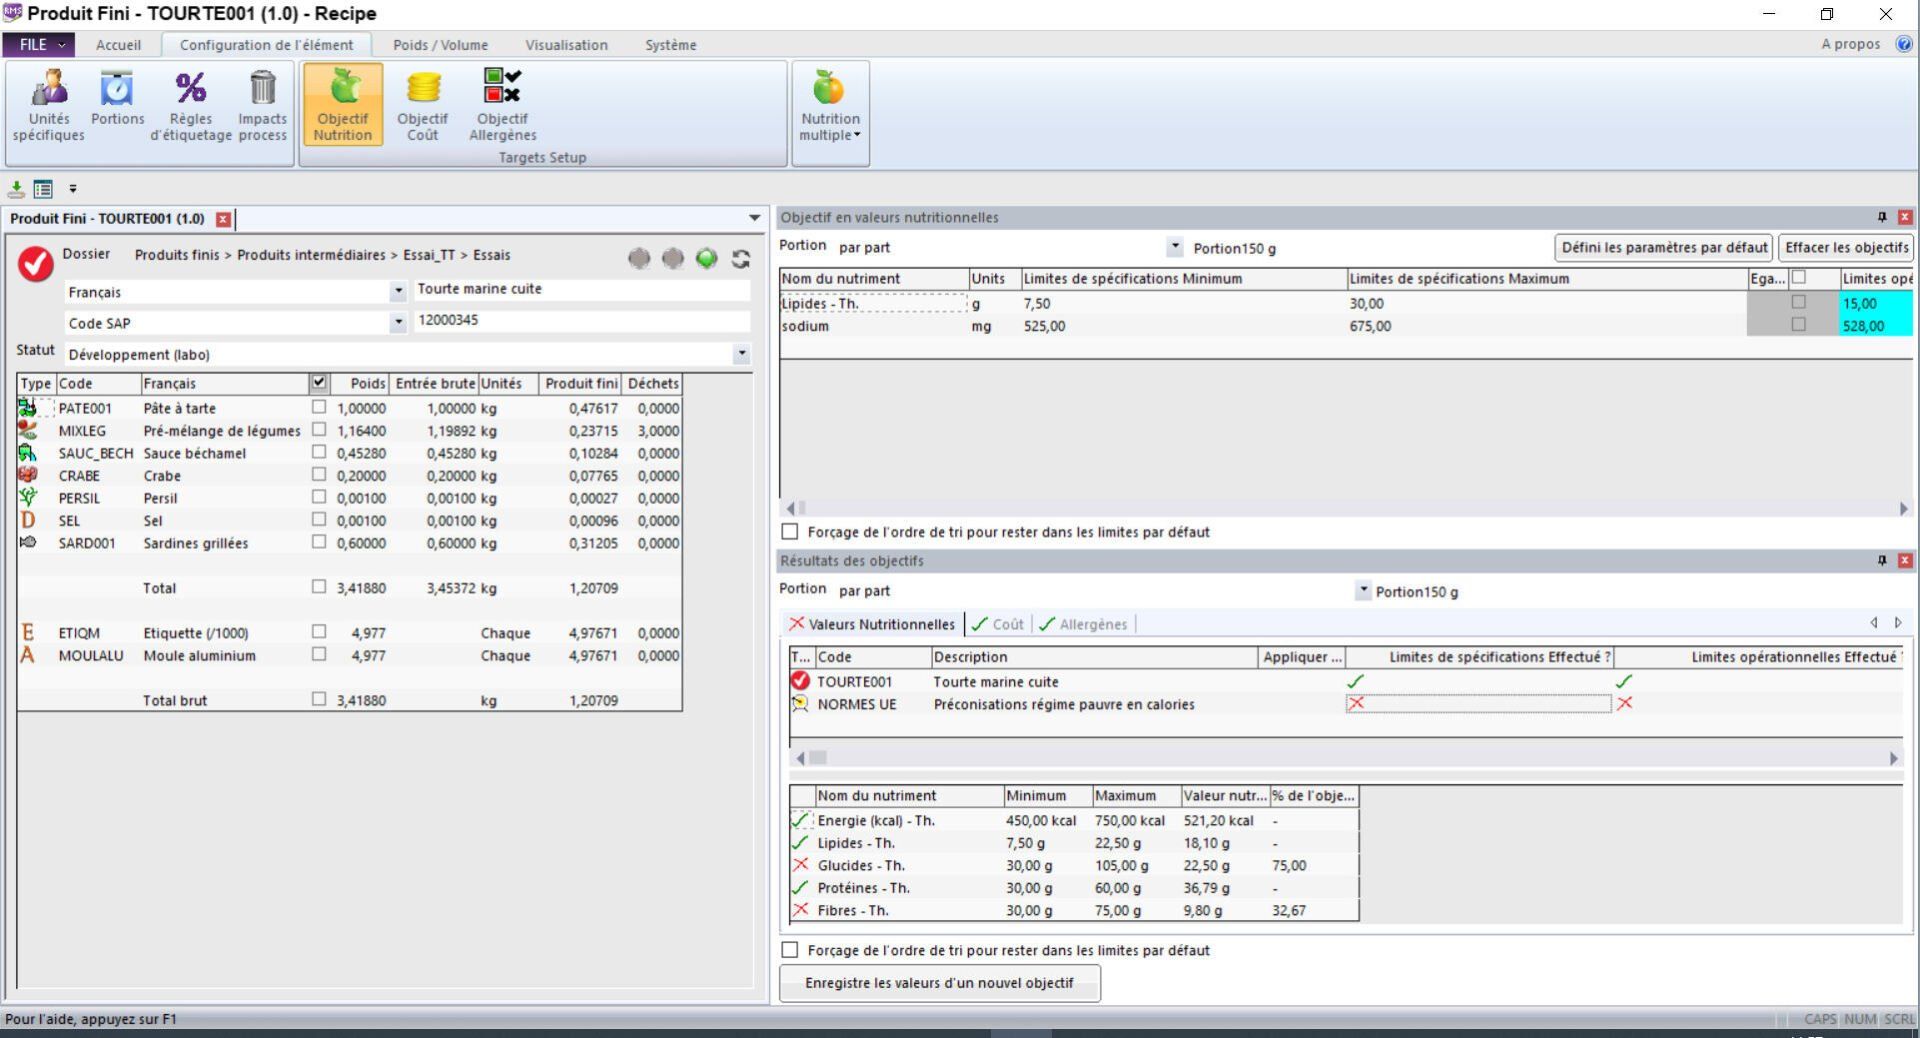The width and height of the screenshot is (1920, 1038).
Task: Click the Objectif Allergènes icon
Action: 502,103
